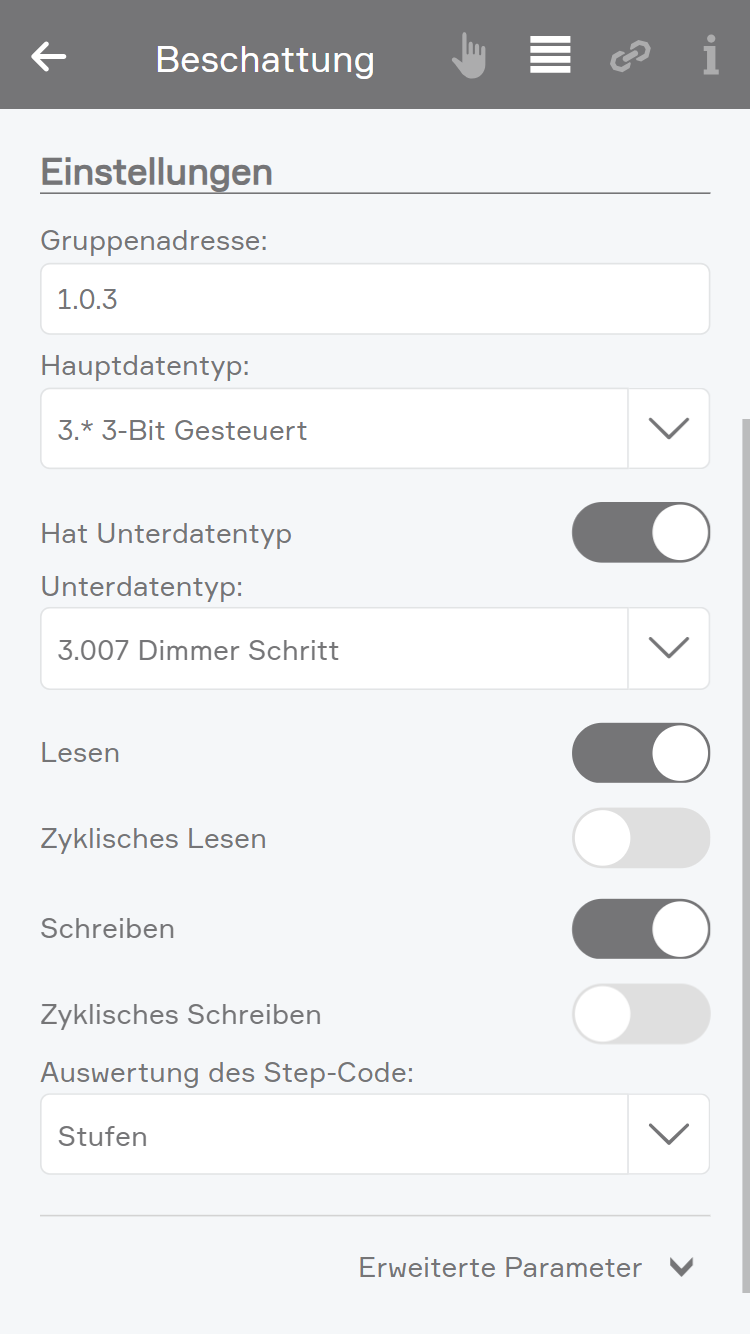Turn off the Lesen toggle

click(640, 753)
